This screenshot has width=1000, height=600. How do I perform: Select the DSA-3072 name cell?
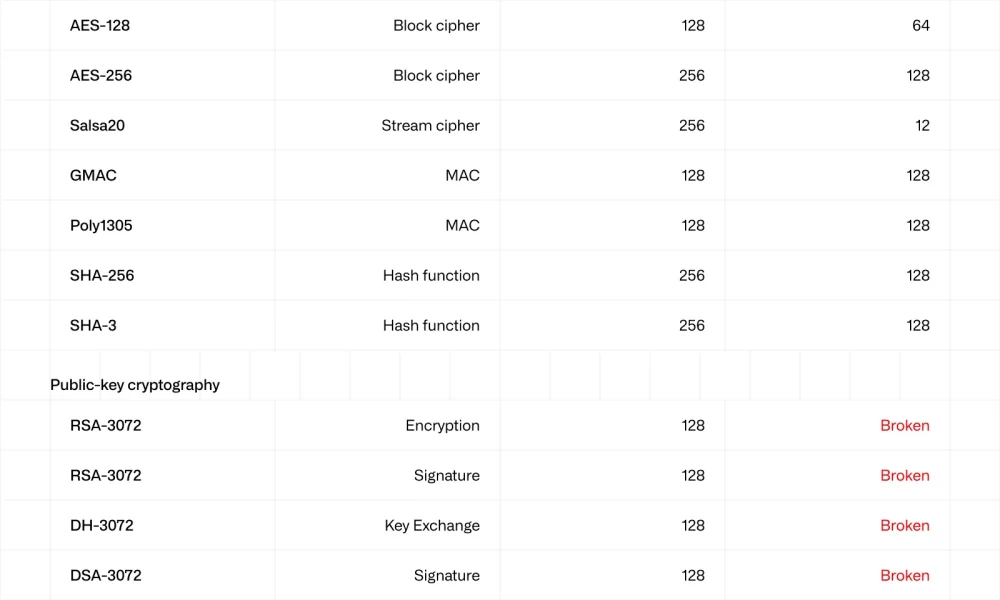[105, 576]
